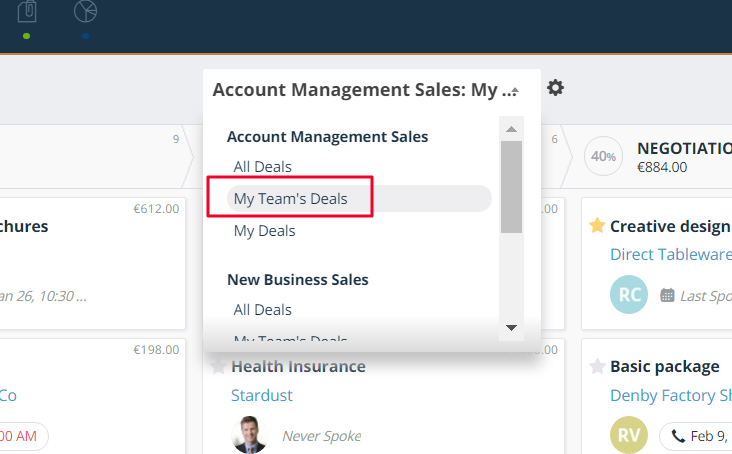Select My Team's Deals under Account Management Sales
This screenshot has height=454, width=732.
coord(359,198)
